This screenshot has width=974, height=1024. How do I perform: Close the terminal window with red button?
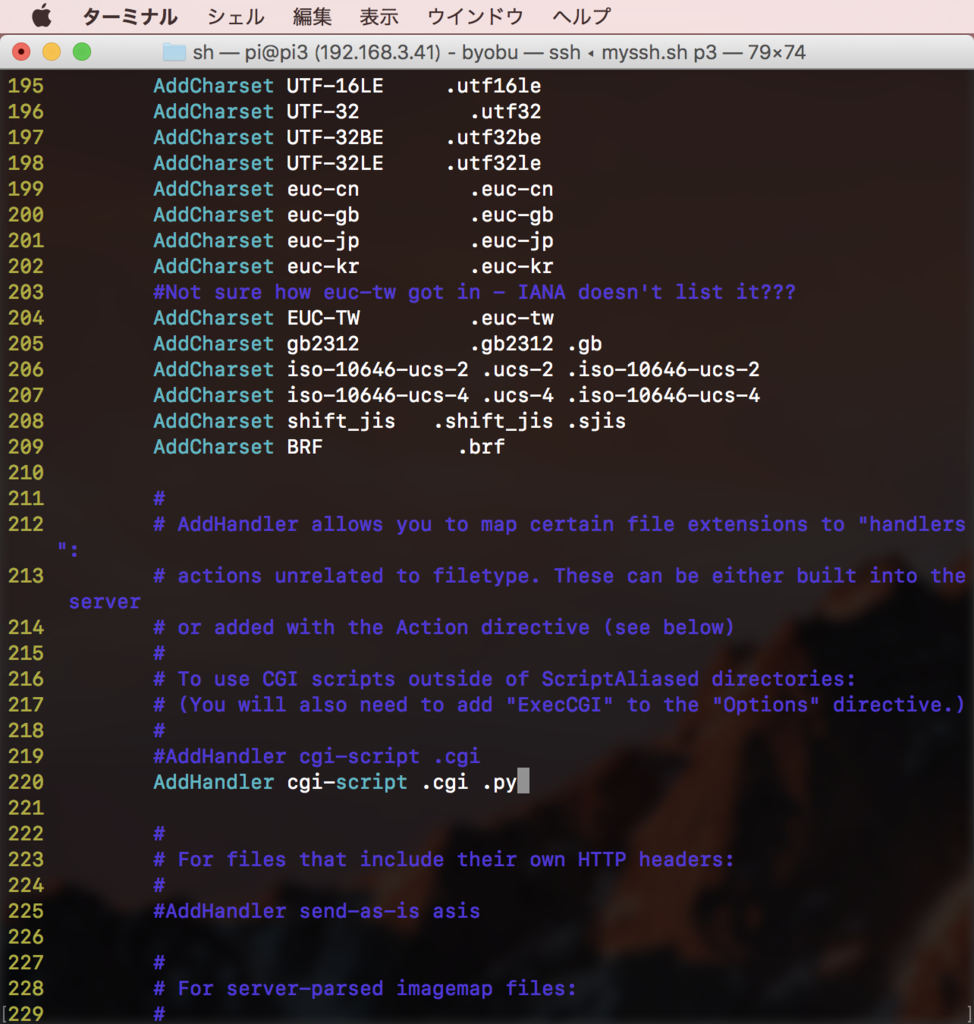tap(22, 52)
